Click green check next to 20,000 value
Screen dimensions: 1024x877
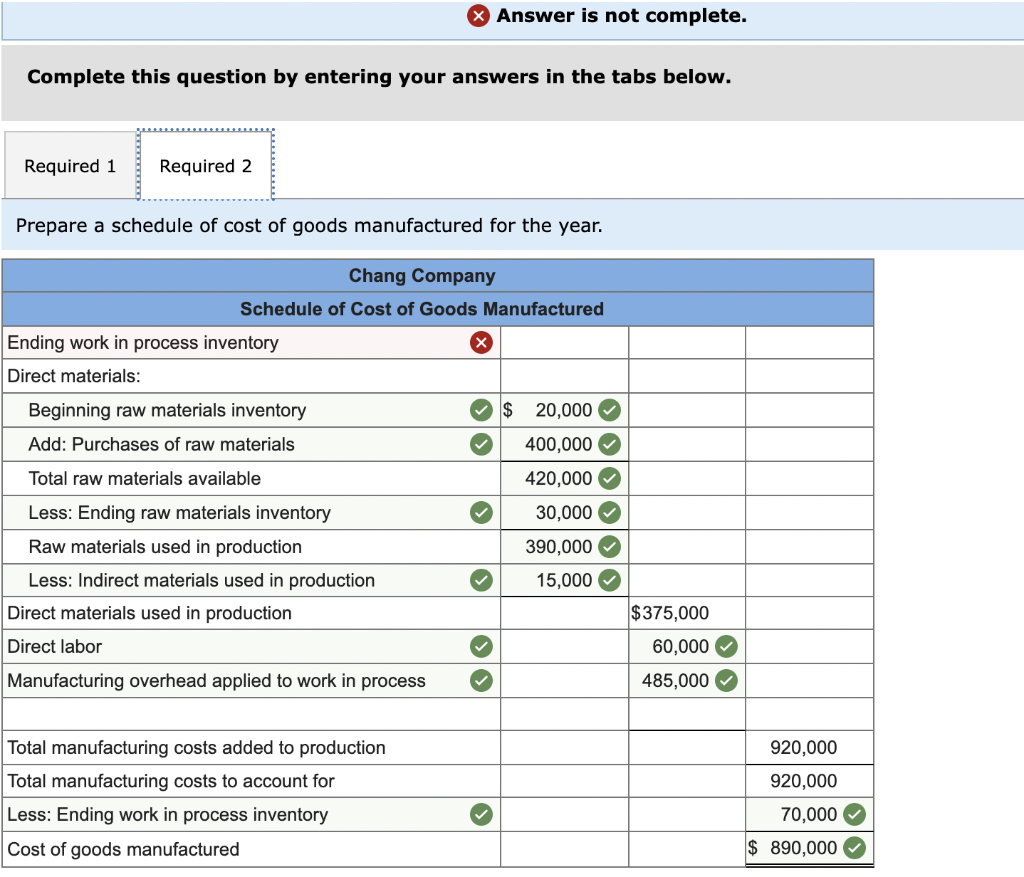[610, 410]
